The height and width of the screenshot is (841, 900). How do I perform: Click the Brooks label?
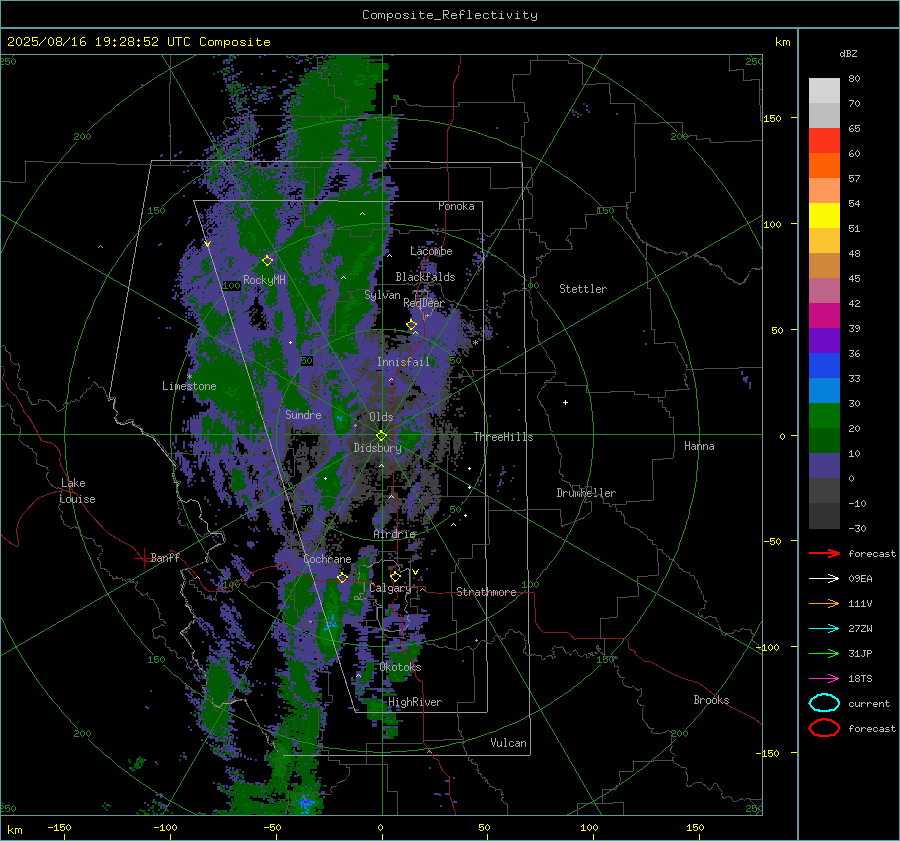click(x=711, y=700)
